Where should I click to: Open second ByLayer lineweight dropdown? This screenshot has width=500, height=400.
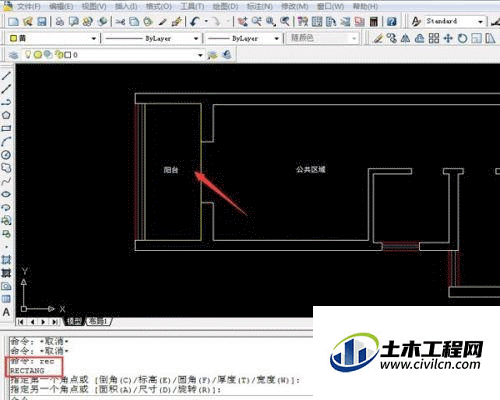(x=276, y=39)
